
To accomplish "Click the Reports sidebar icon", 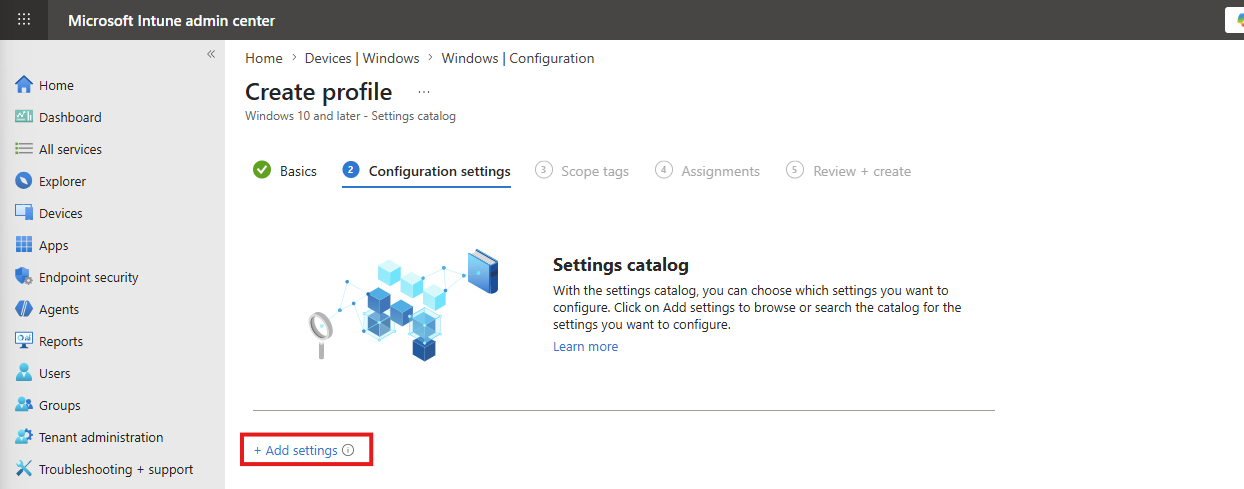I will click(x=24, y=341).
